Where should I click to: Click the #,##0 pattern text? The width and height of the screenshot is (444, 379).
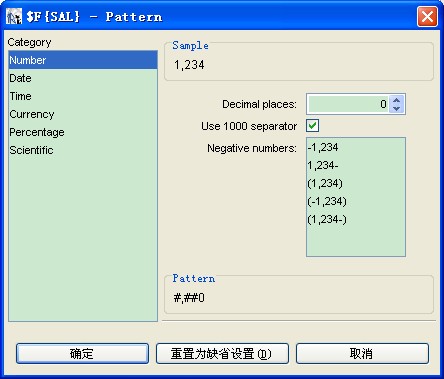point(189,298)
